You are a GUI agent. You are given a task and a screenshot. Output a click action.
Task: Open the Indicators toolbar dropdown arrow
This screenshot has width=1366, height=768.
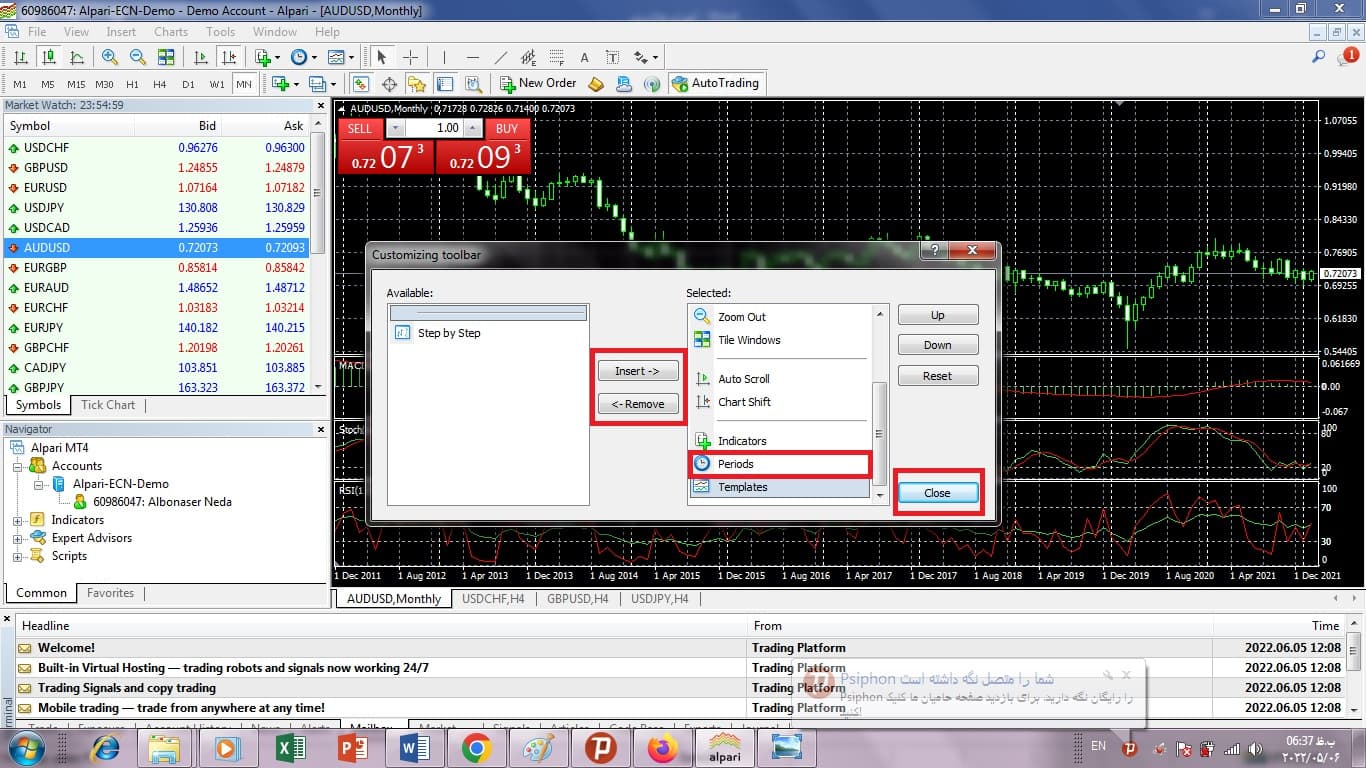277,57
